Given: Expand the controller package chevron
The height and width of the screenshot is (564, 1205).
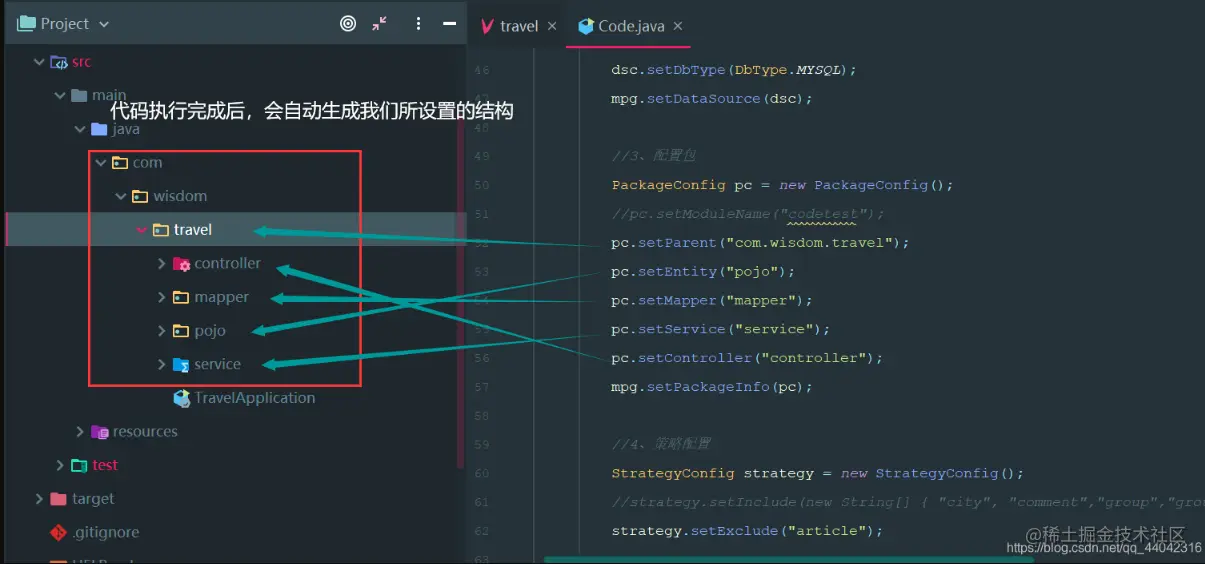Looking at the screenshot, I should [162, 264].
